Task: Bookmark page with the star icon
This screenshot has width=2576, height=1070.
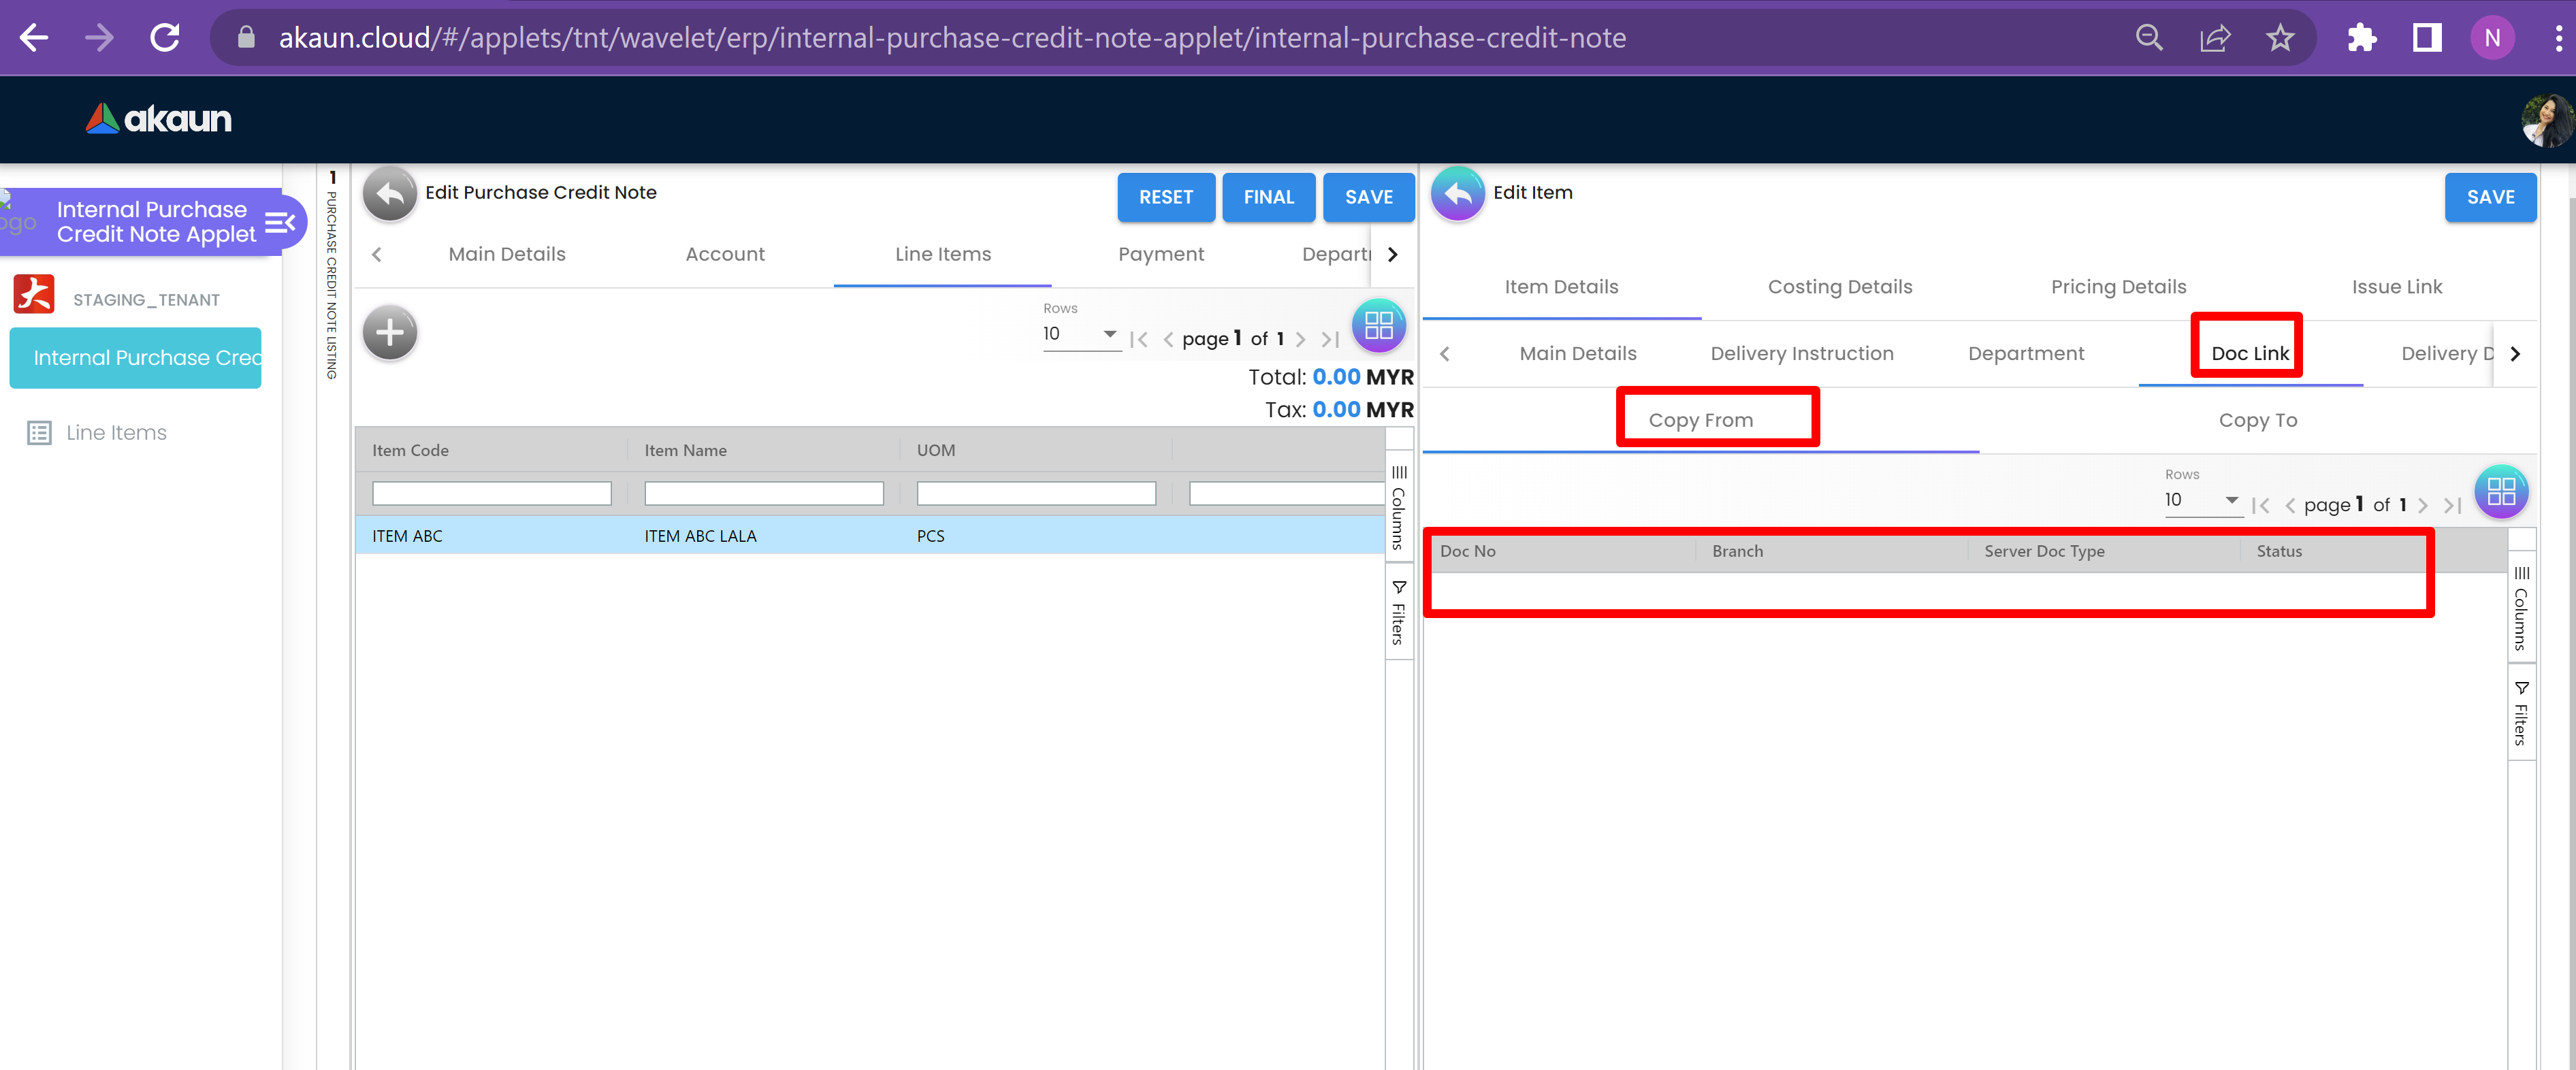Action: [x=2279, y=38]
